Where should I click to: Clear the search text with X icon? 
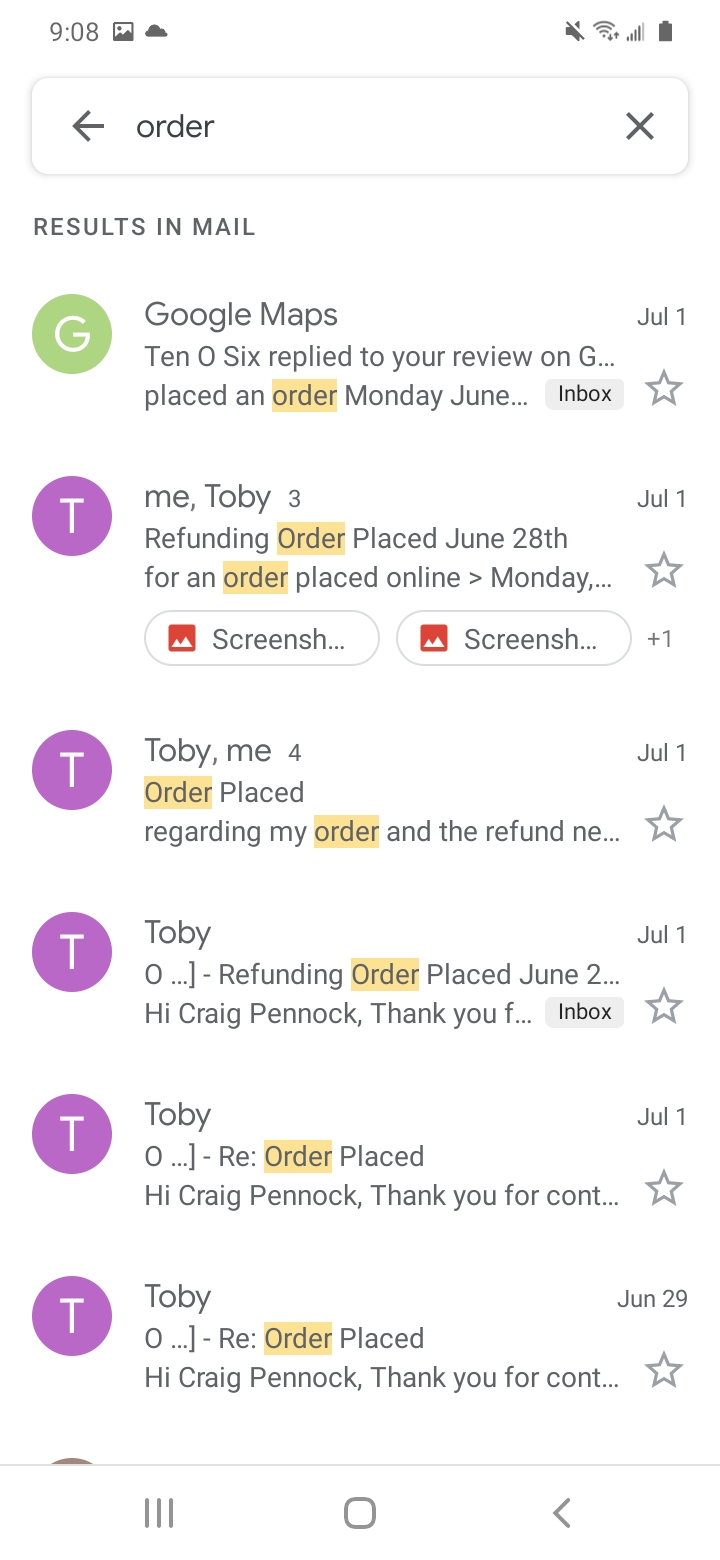tap(639, 126)
